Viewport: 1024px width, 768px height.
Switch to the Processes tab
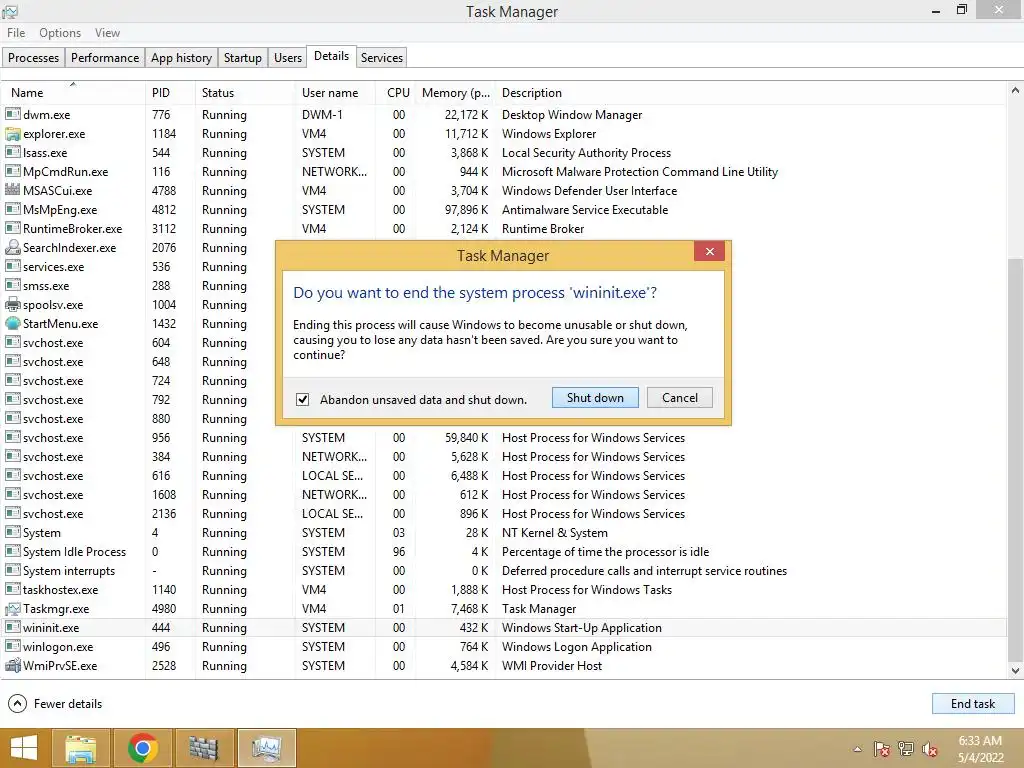coord(33,57)
